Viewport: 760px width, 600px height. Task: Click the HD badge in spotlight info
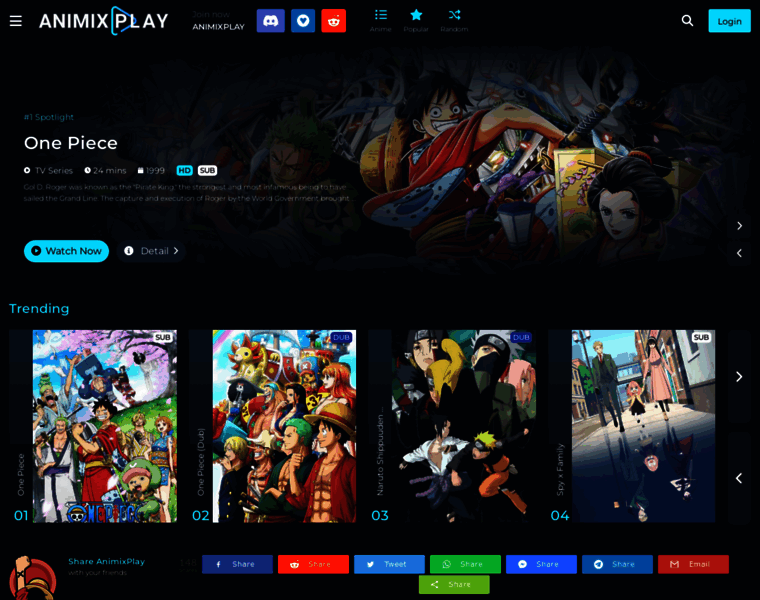coord(184,171)
